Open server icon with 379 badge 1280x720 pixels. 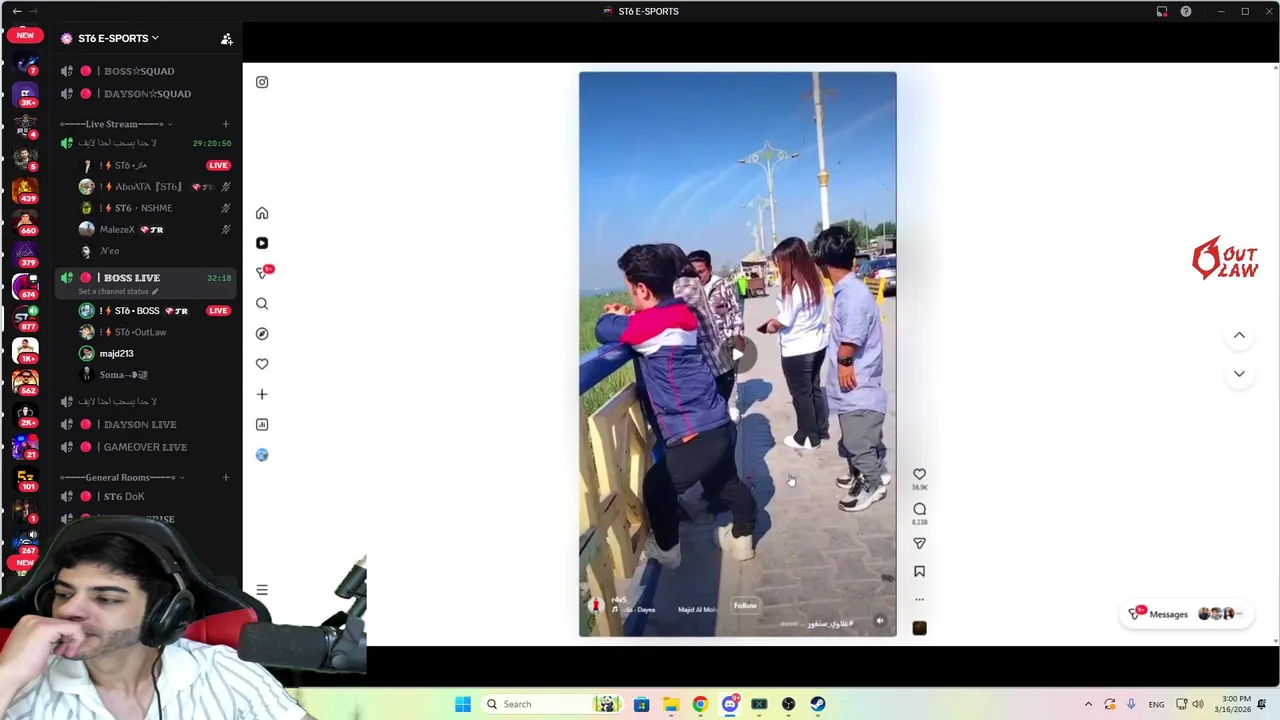point(25,253)
